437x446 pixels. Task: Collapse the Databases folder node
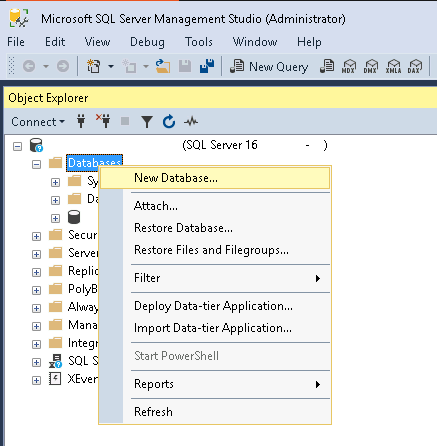36,164
